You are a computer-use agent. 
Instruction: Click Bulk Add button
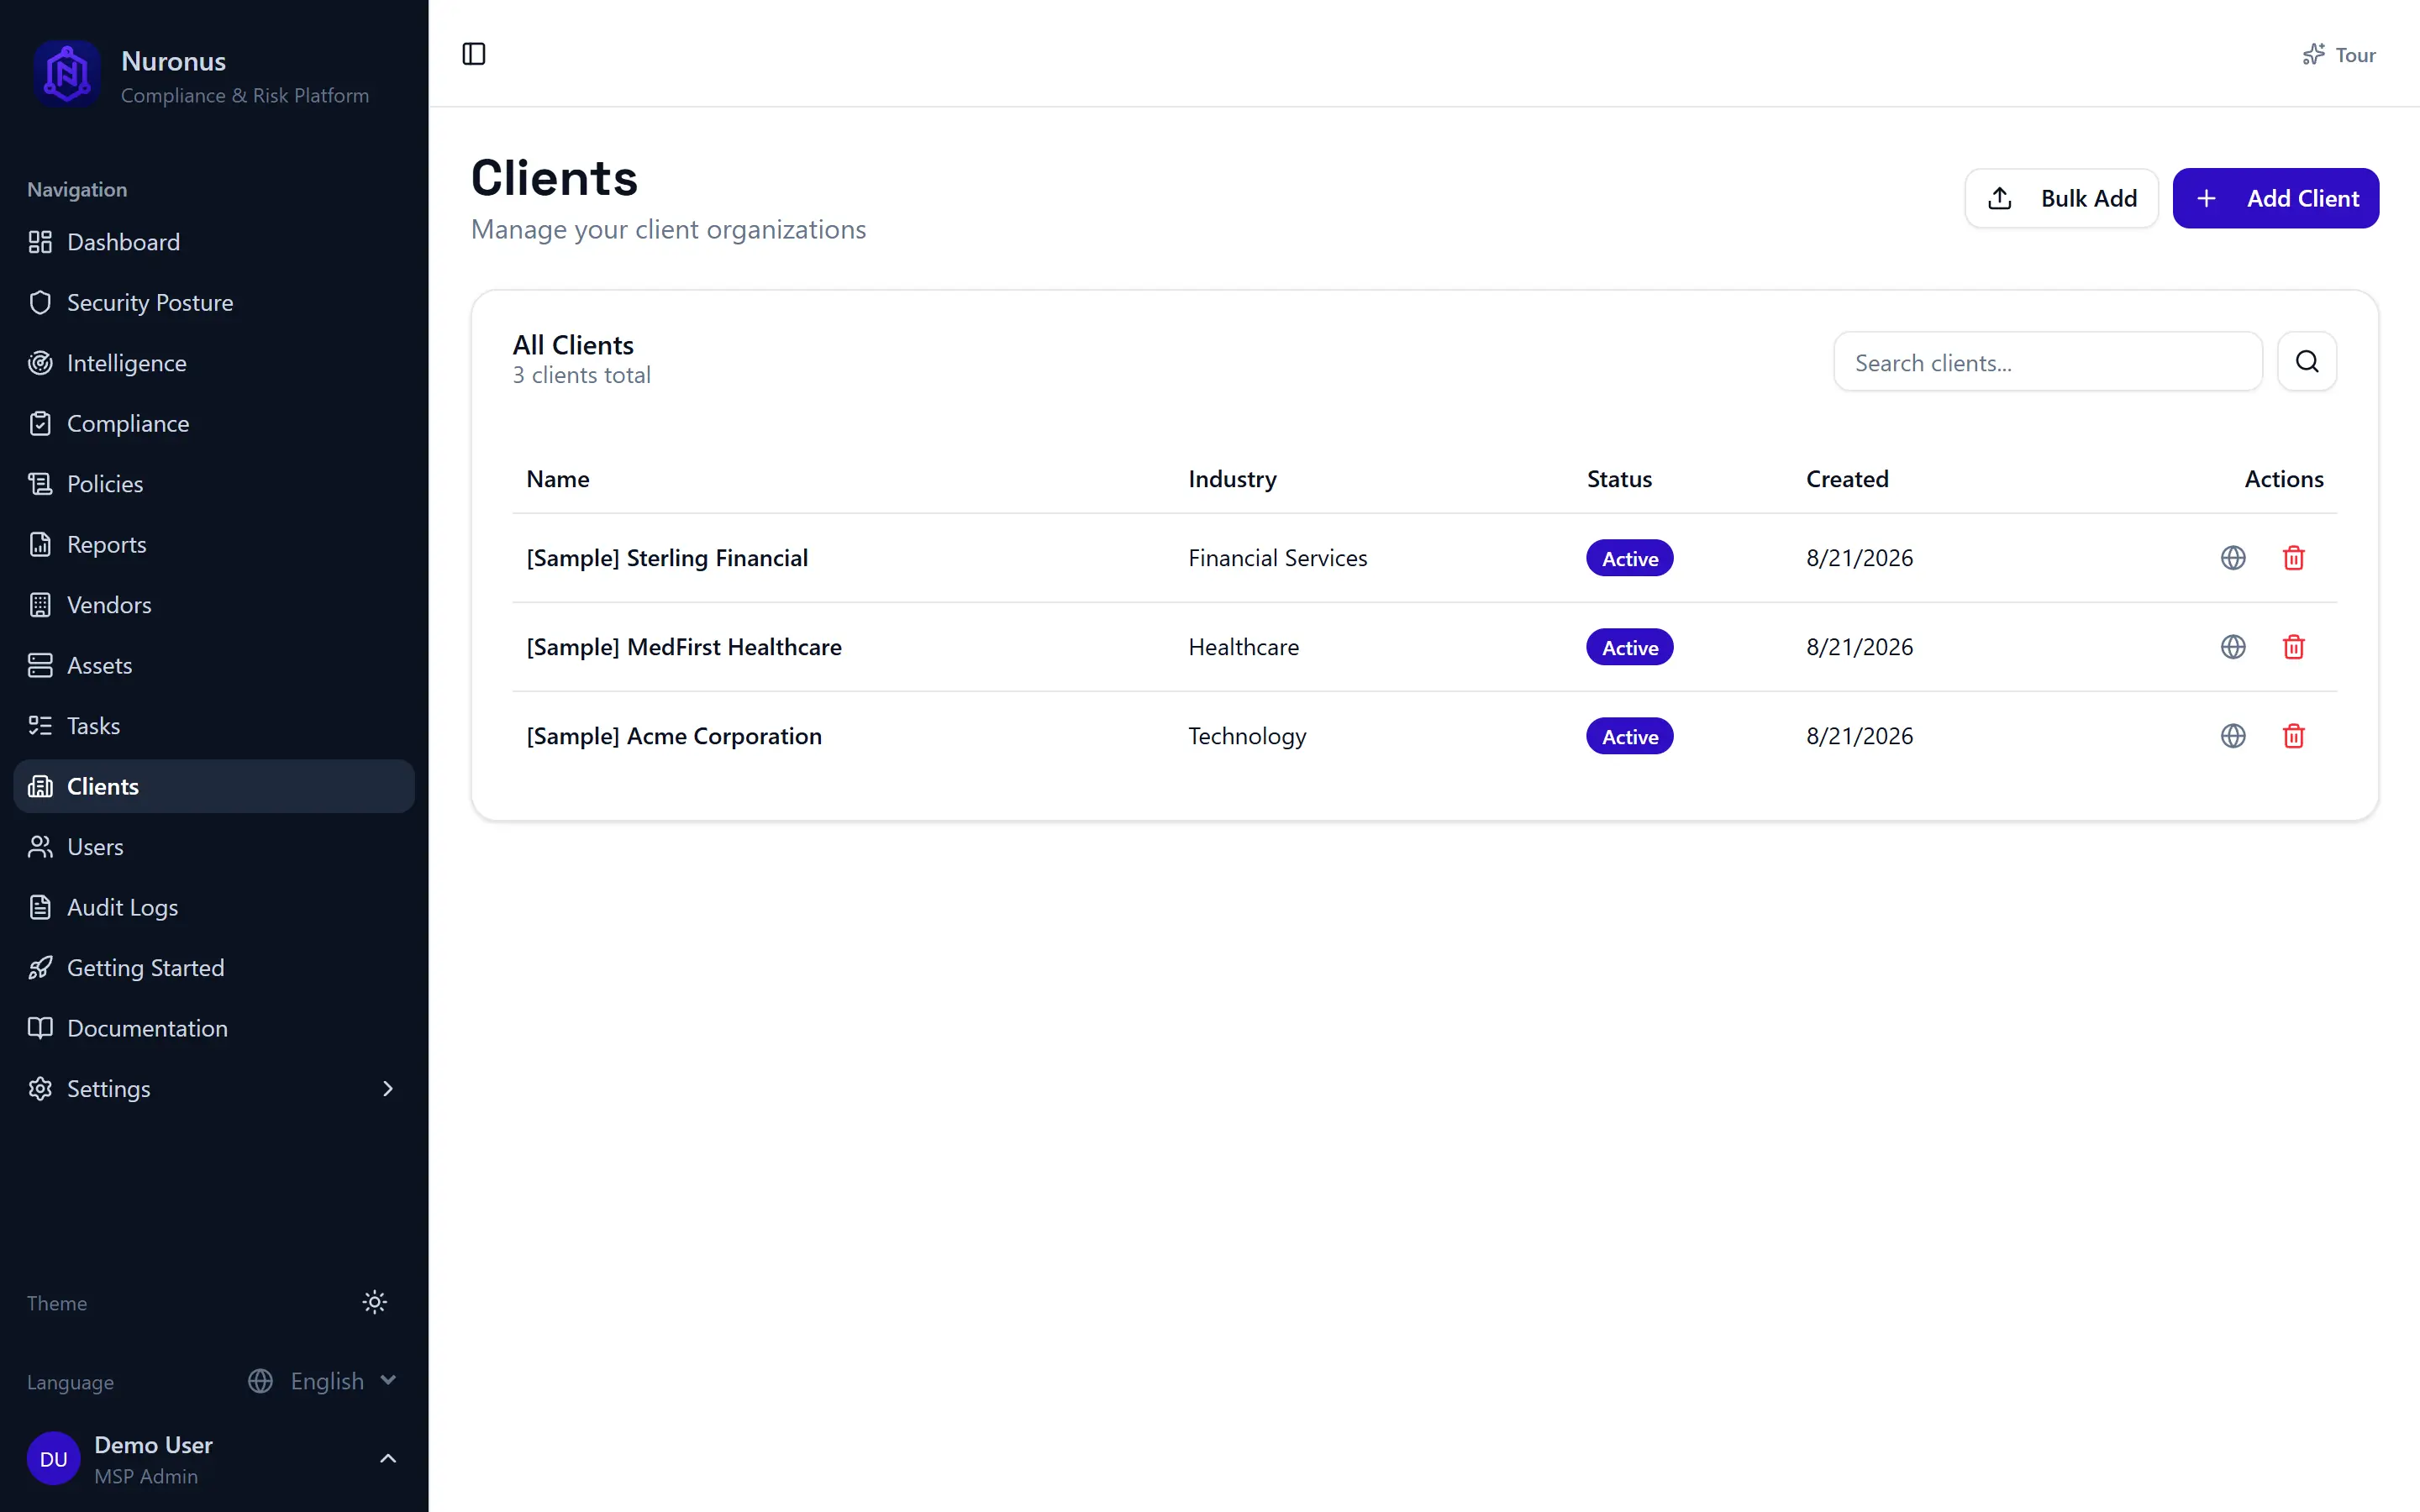pos(2061,198)
